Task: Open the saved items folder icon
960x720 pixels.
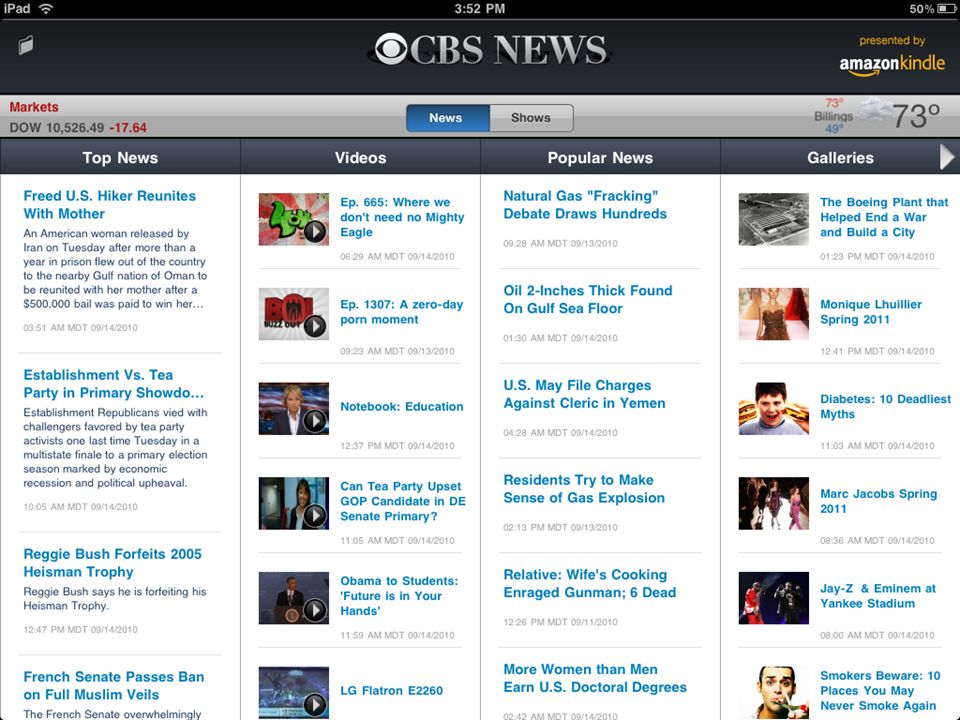Action: click(26, 45)
